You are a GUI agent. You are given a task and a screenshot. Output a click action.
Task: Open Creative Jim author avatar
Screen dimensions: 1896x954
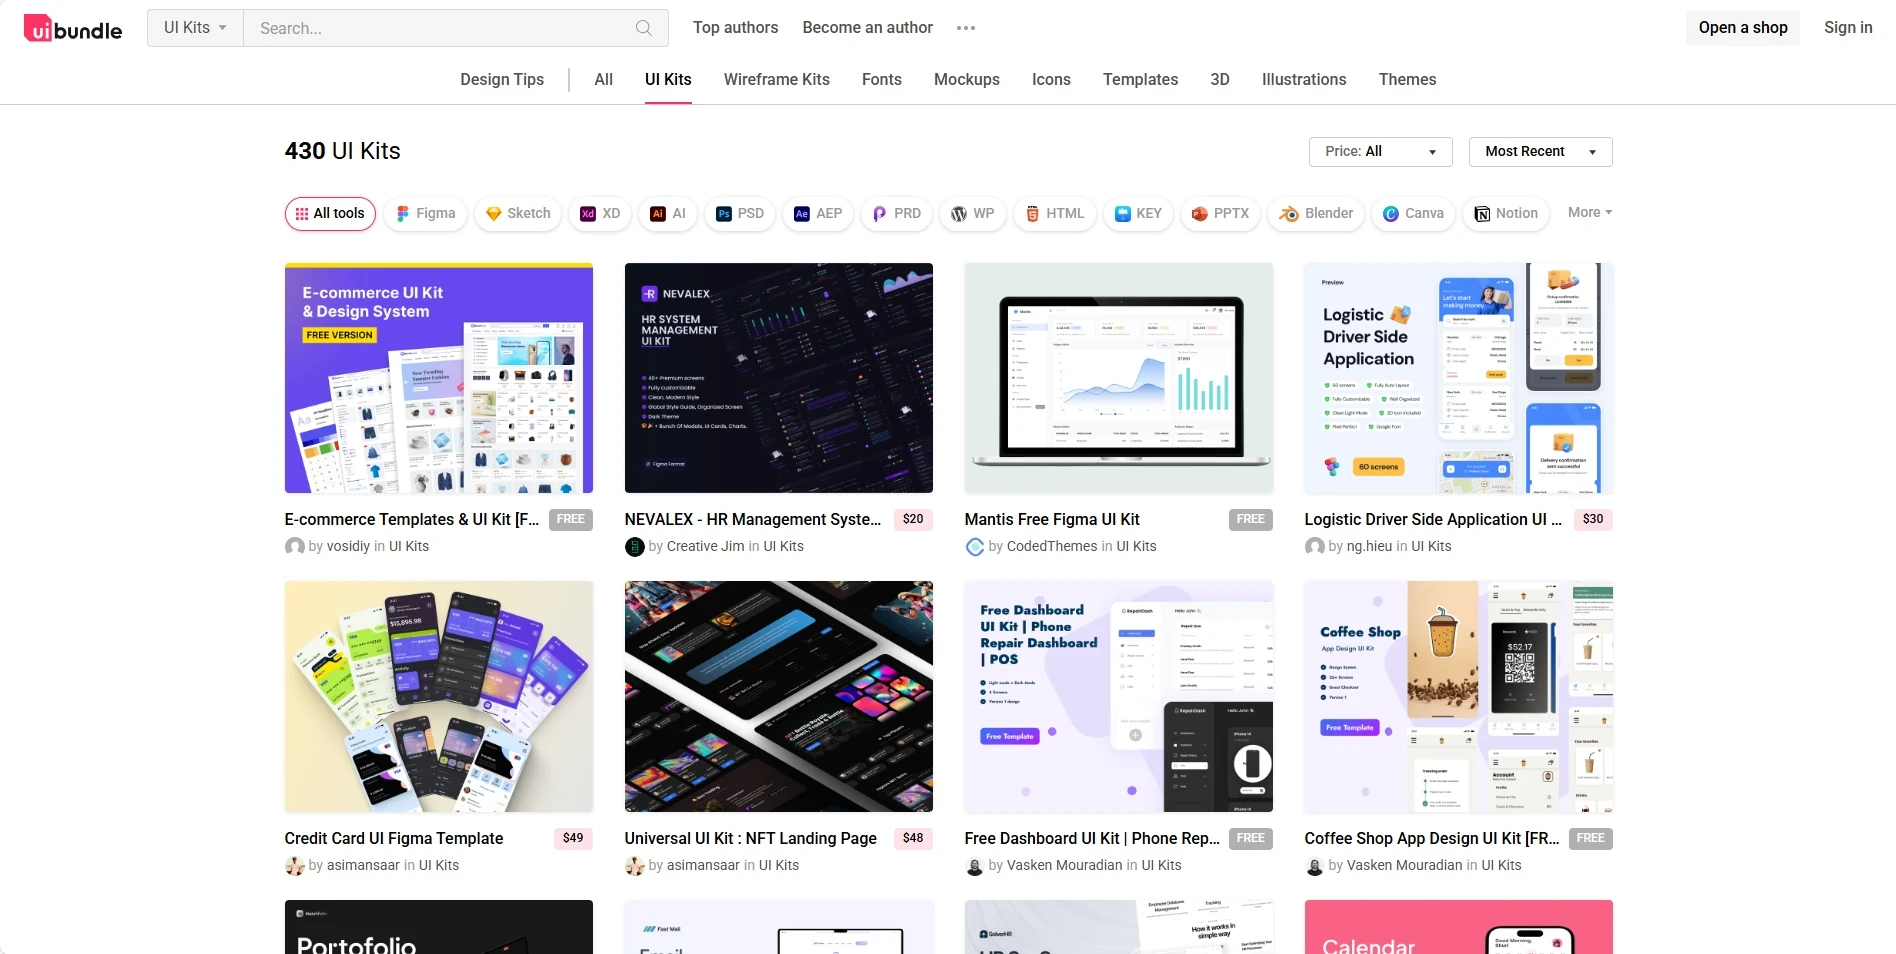(634, 546)
